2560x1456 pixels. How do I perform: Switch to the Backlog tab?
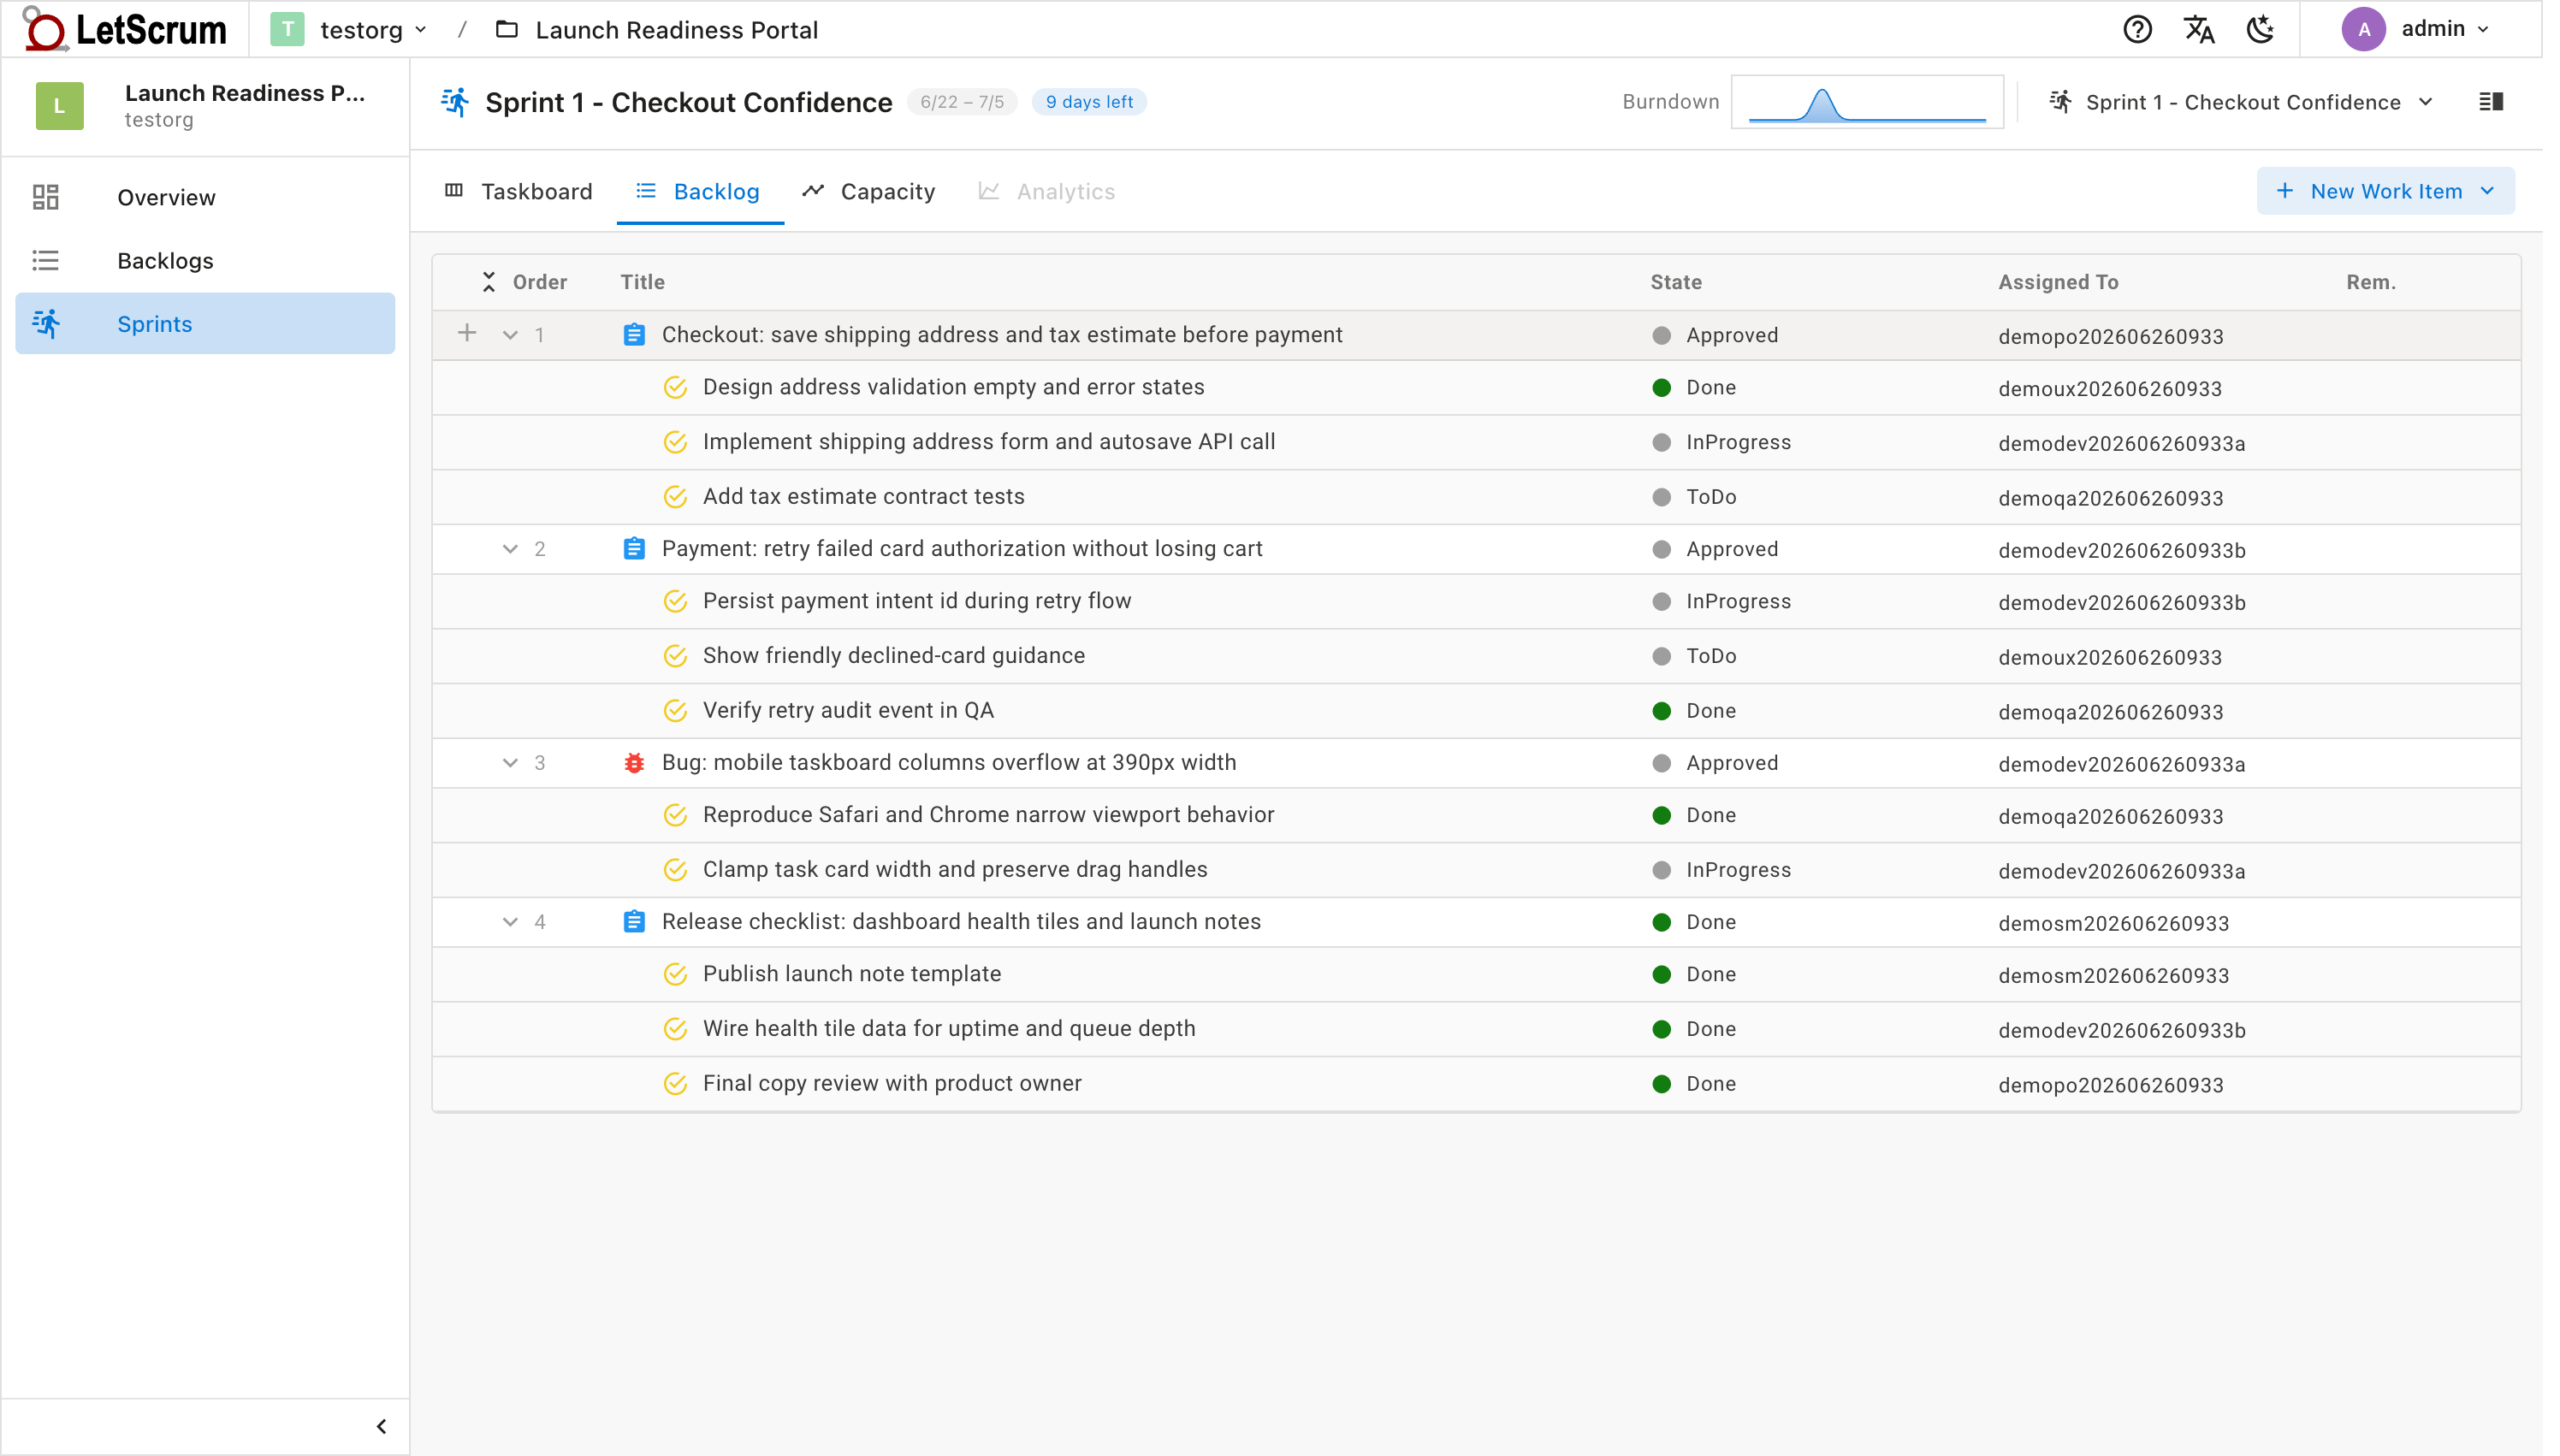699,191
